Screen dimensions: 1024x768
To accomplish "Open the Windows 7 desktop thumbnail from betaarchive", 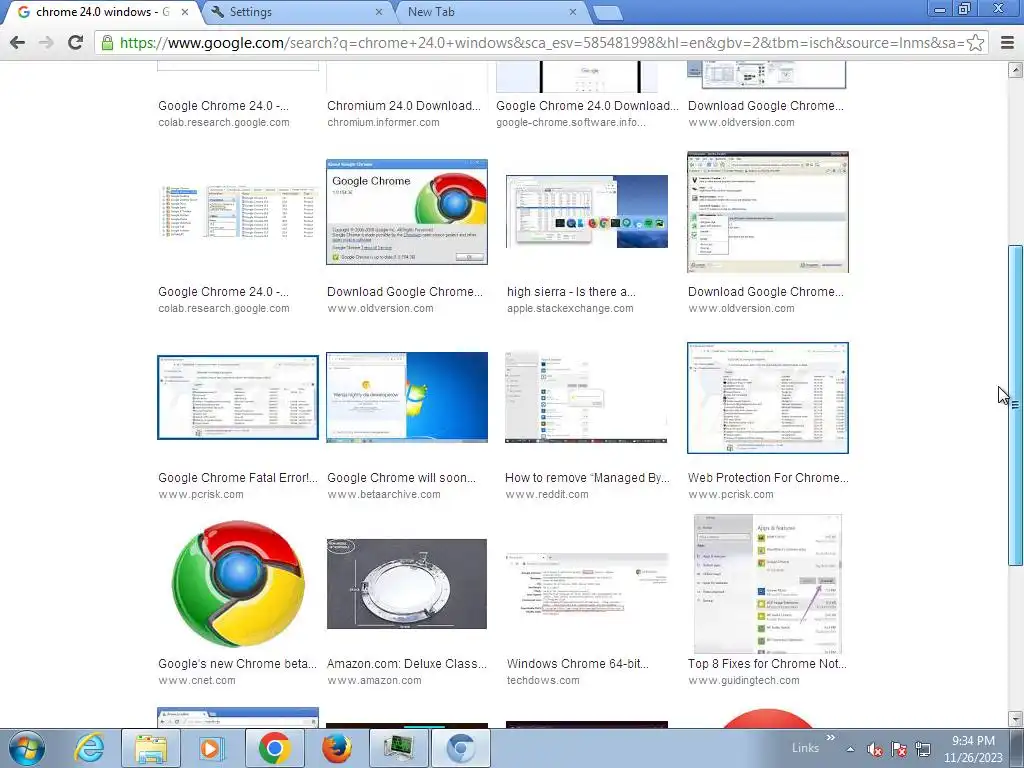I will pos(407,397).
